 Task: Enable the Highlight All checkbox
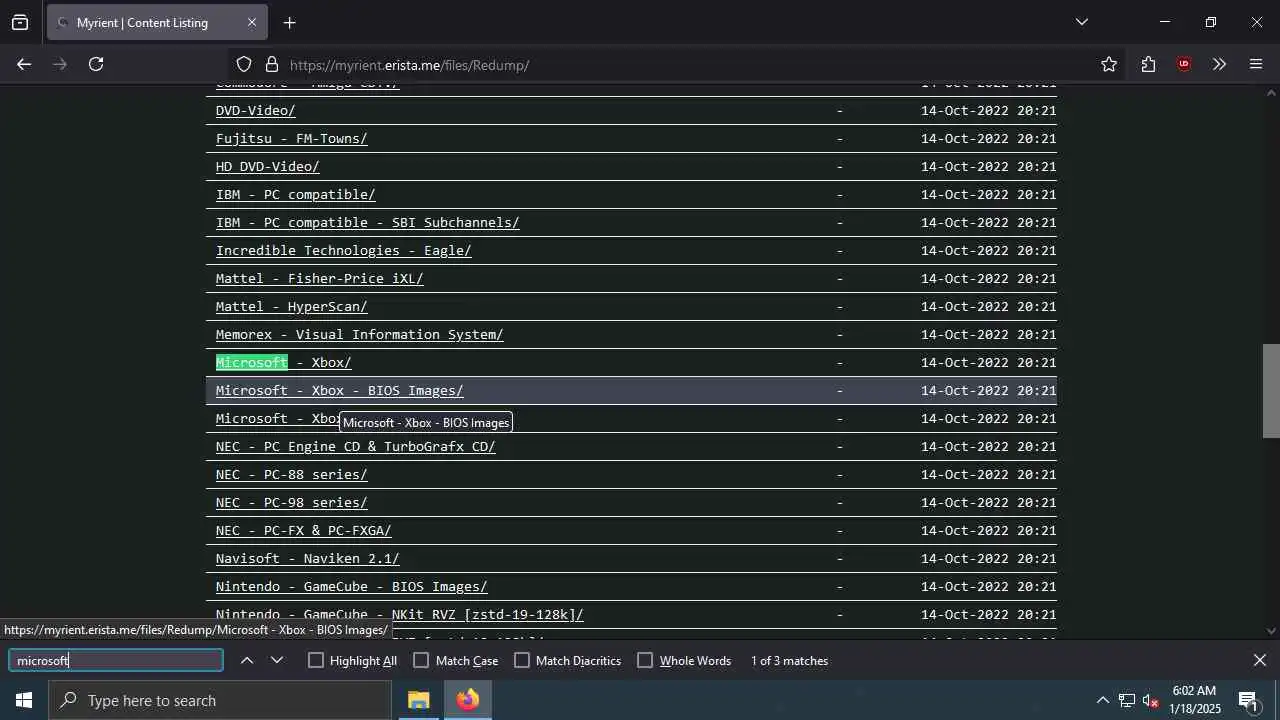coord(316,660)
